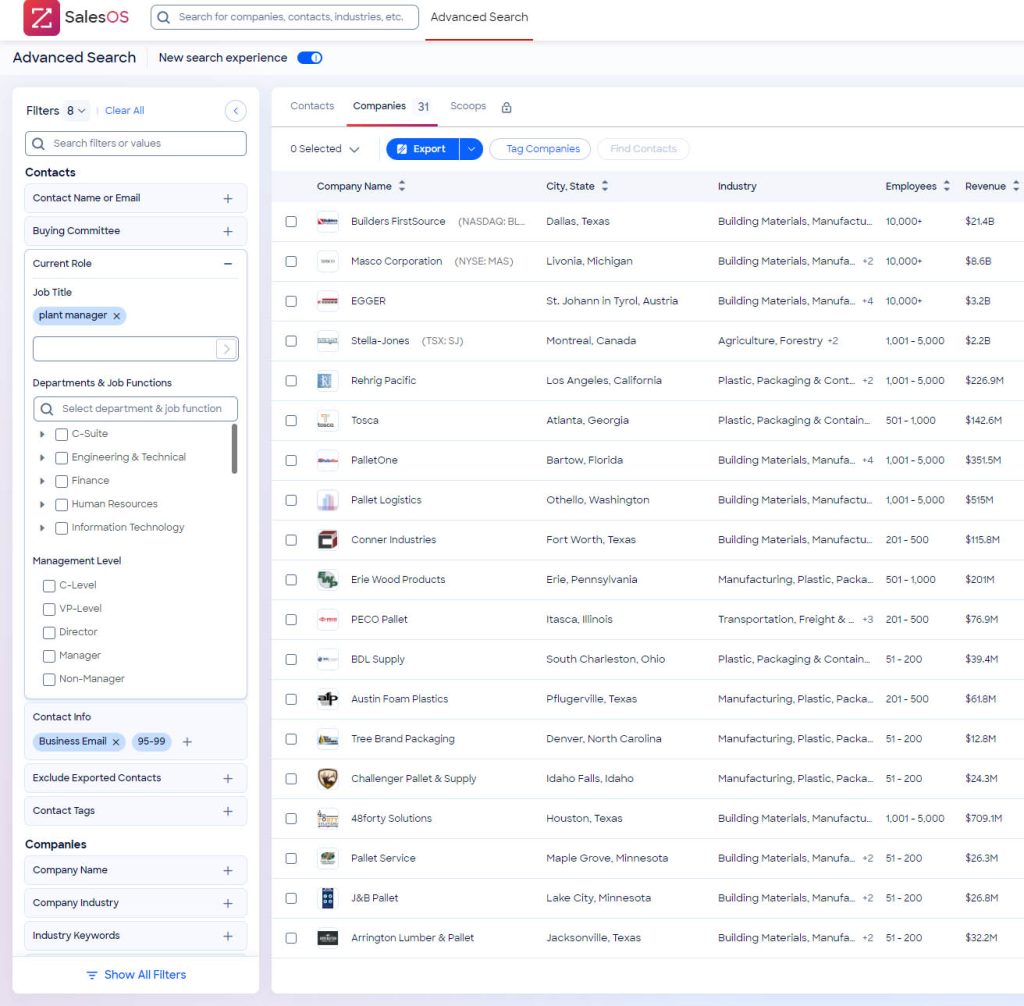The height and width of the screenshot is (1006, 1024).
Task: Click plus icon next to Buying Committee
Action: tap(228, 231)
